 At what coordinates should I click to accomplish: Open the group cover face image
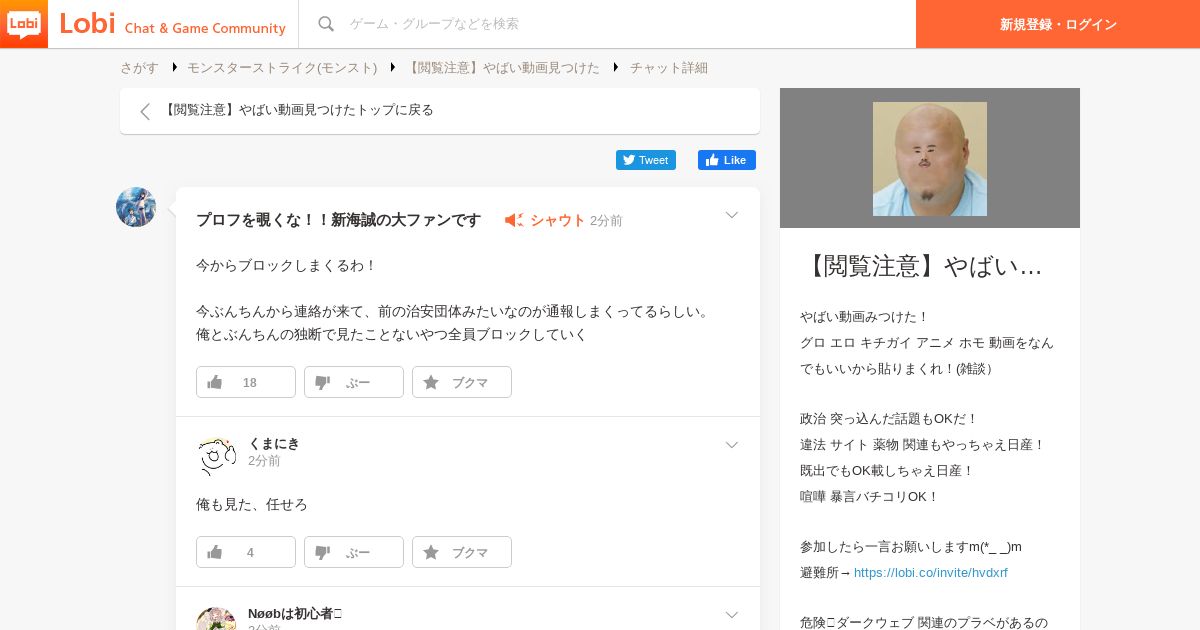[930, 159]
